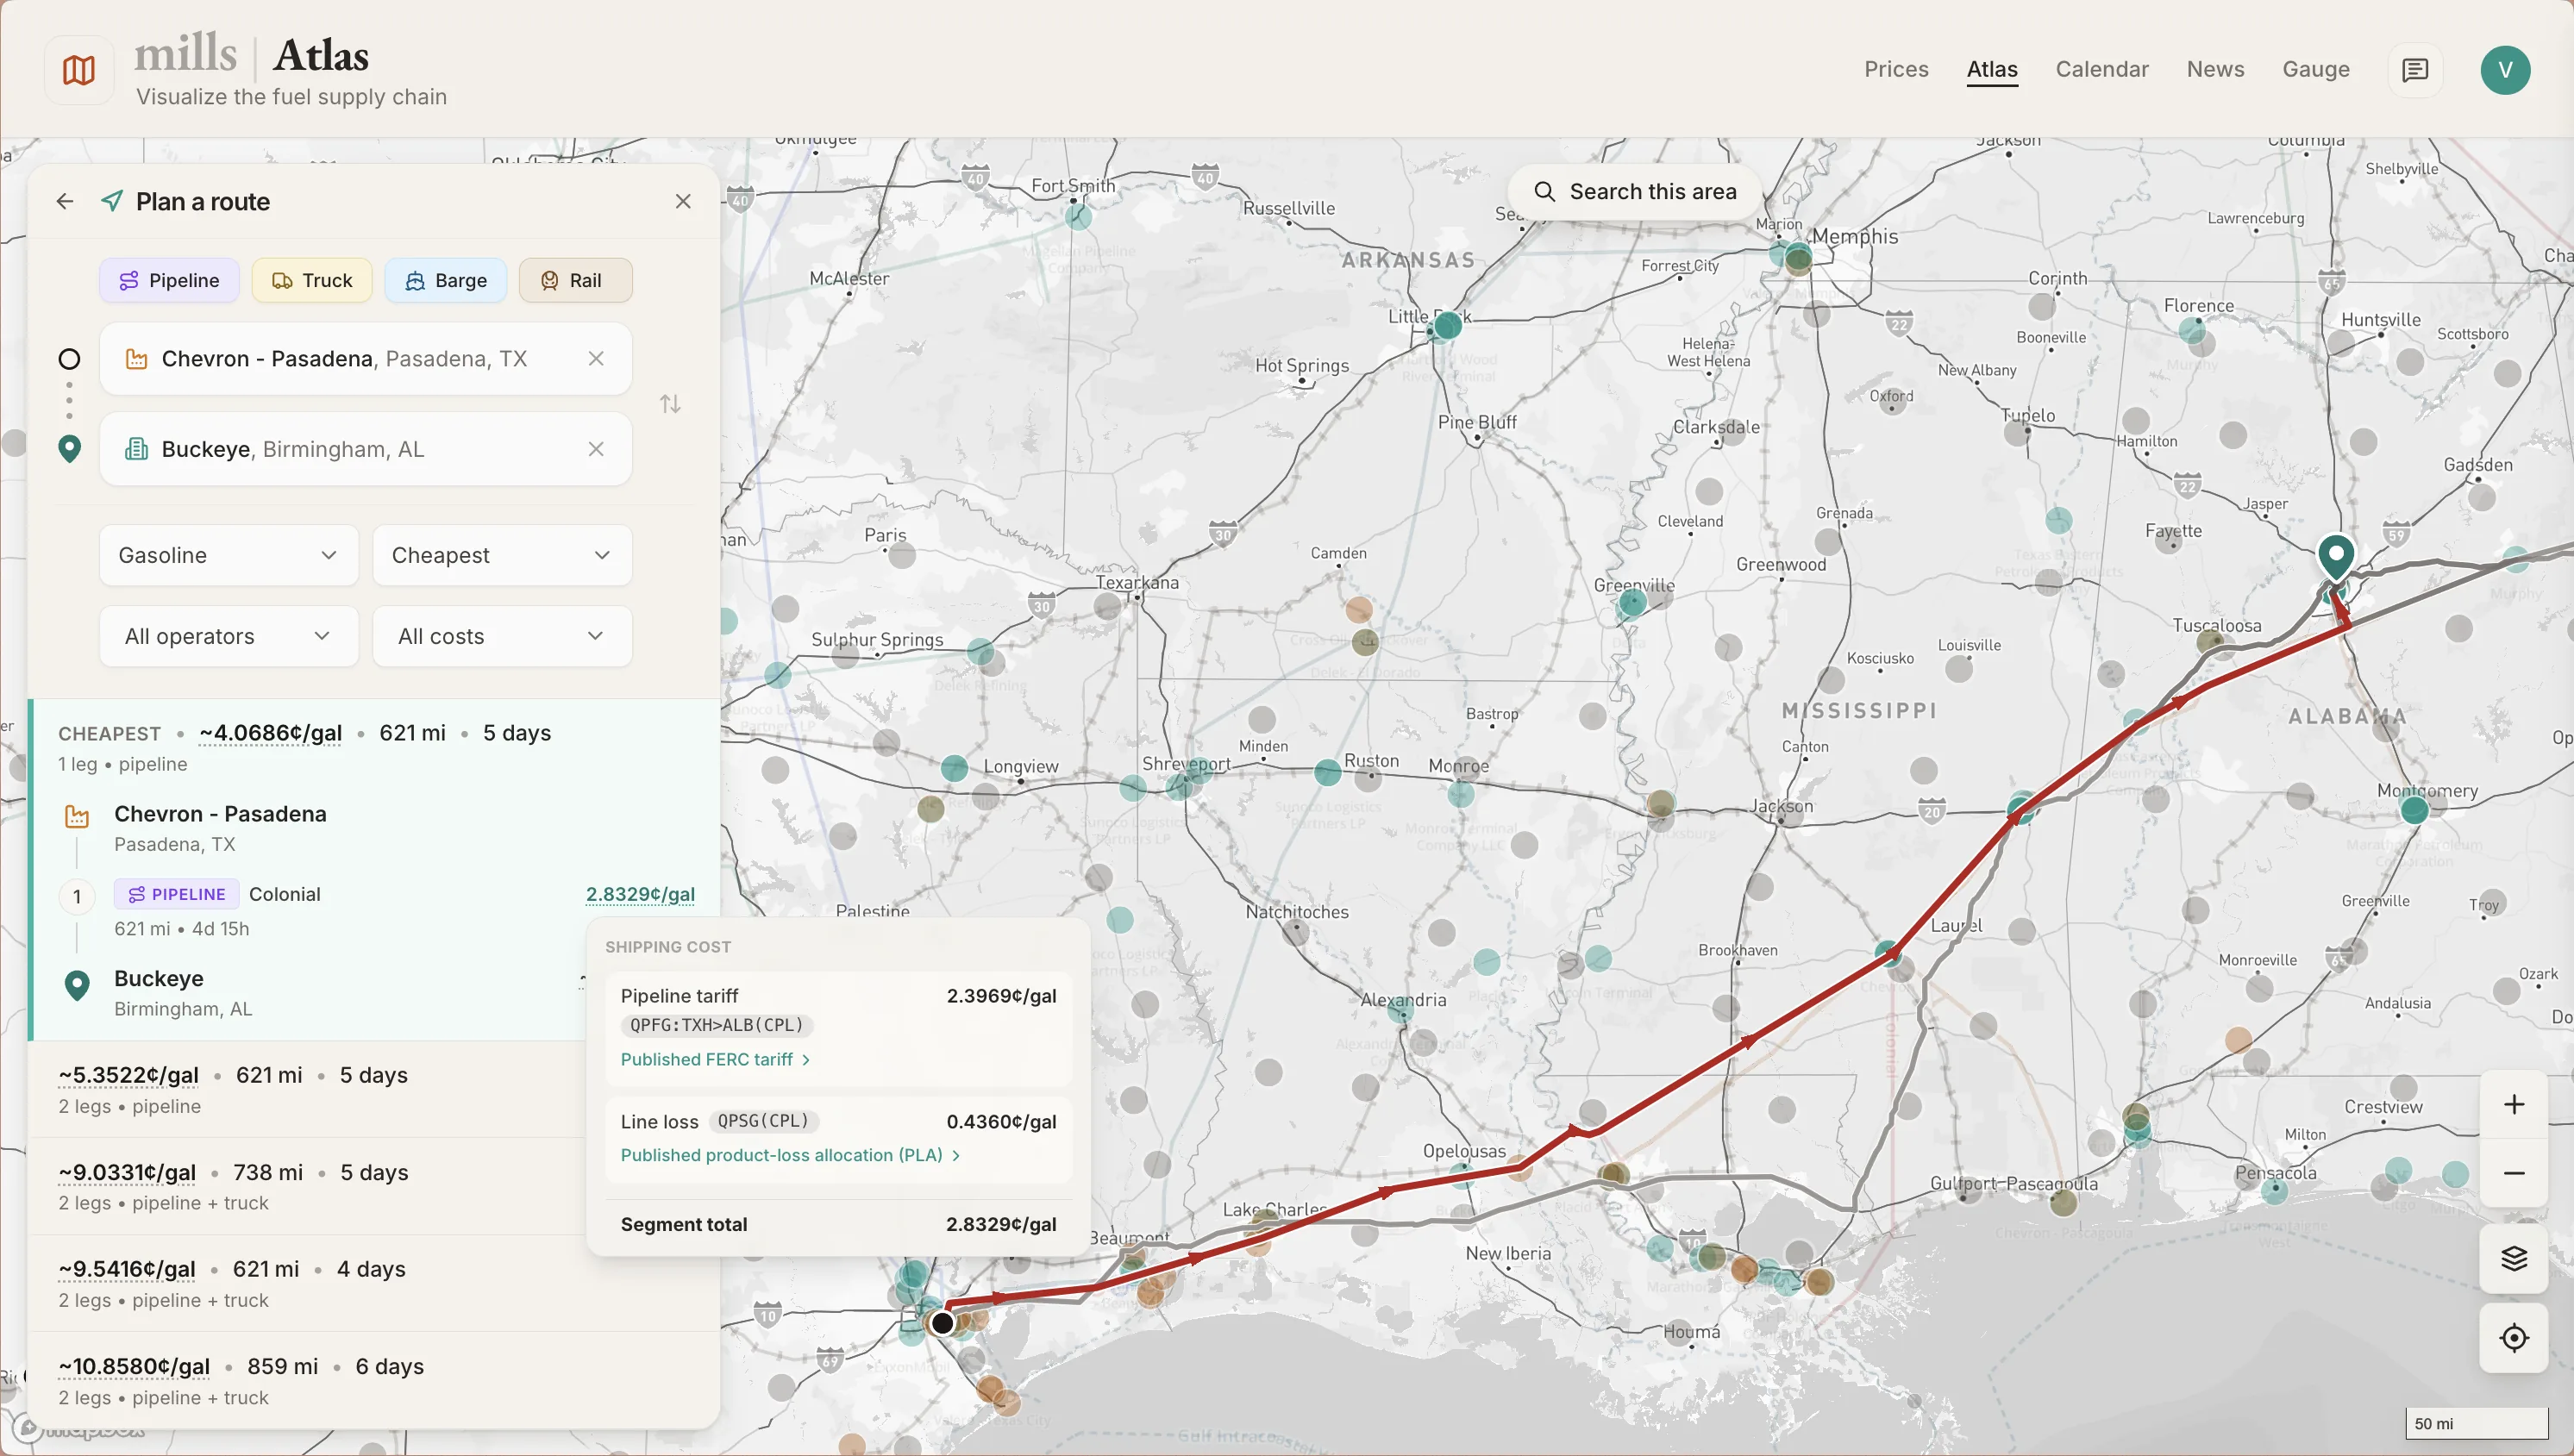This screenshot has height=1456, width=2574.
Task: Click the Colonial operator name
Action: (x=285, y=895)
